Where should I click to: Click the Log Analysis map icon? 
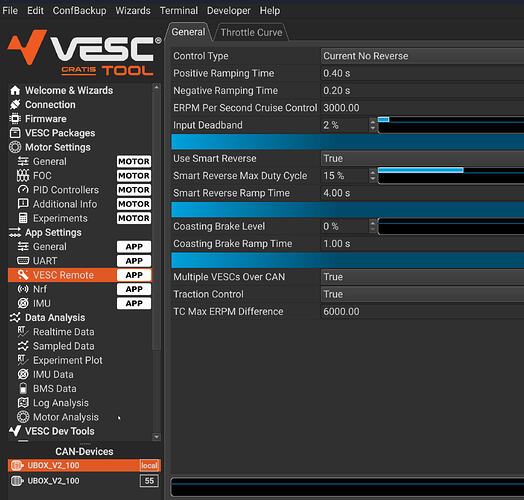(x=23, y=403)
